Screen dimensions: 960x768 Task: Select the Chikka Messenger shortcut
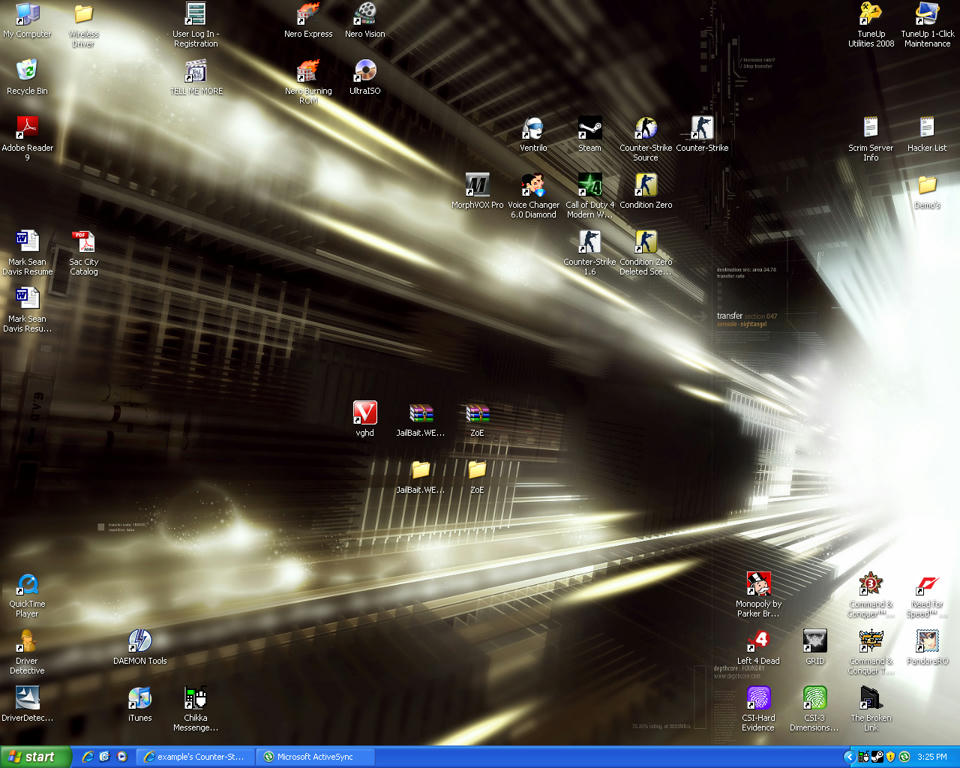pos(196,709)
